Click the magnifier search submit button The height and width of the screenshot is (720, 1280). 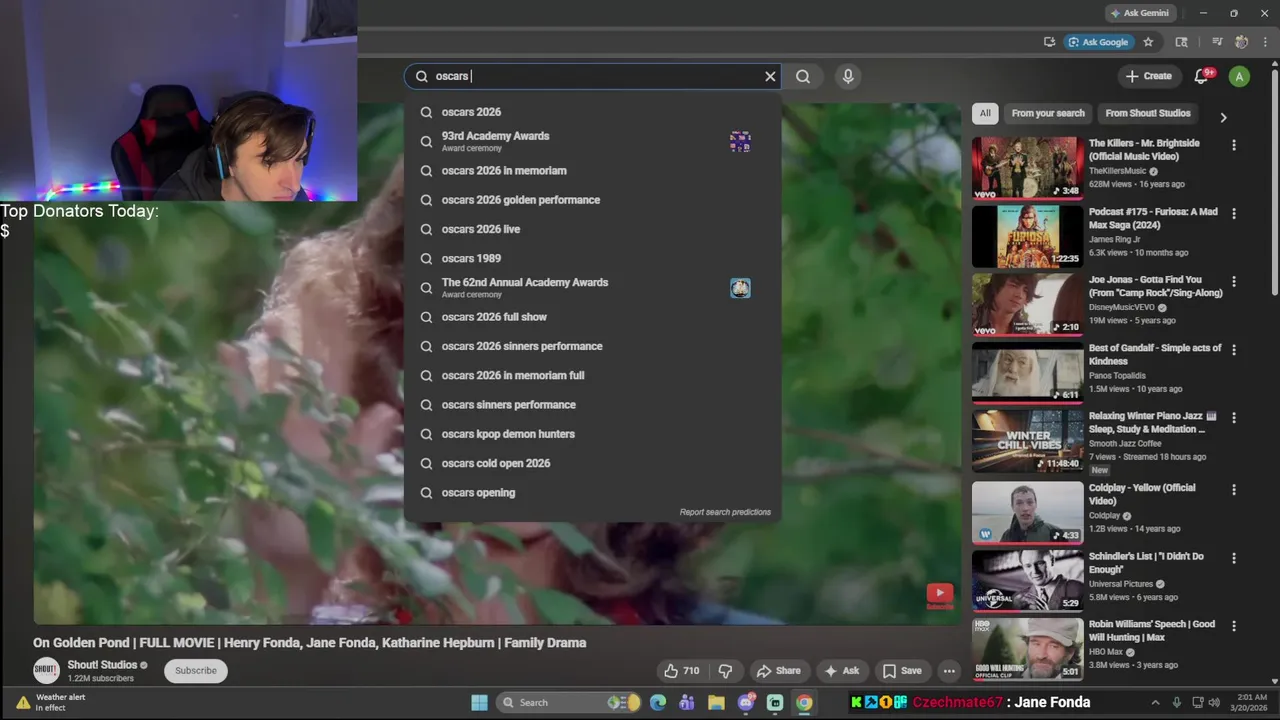[x=803, y=76]
